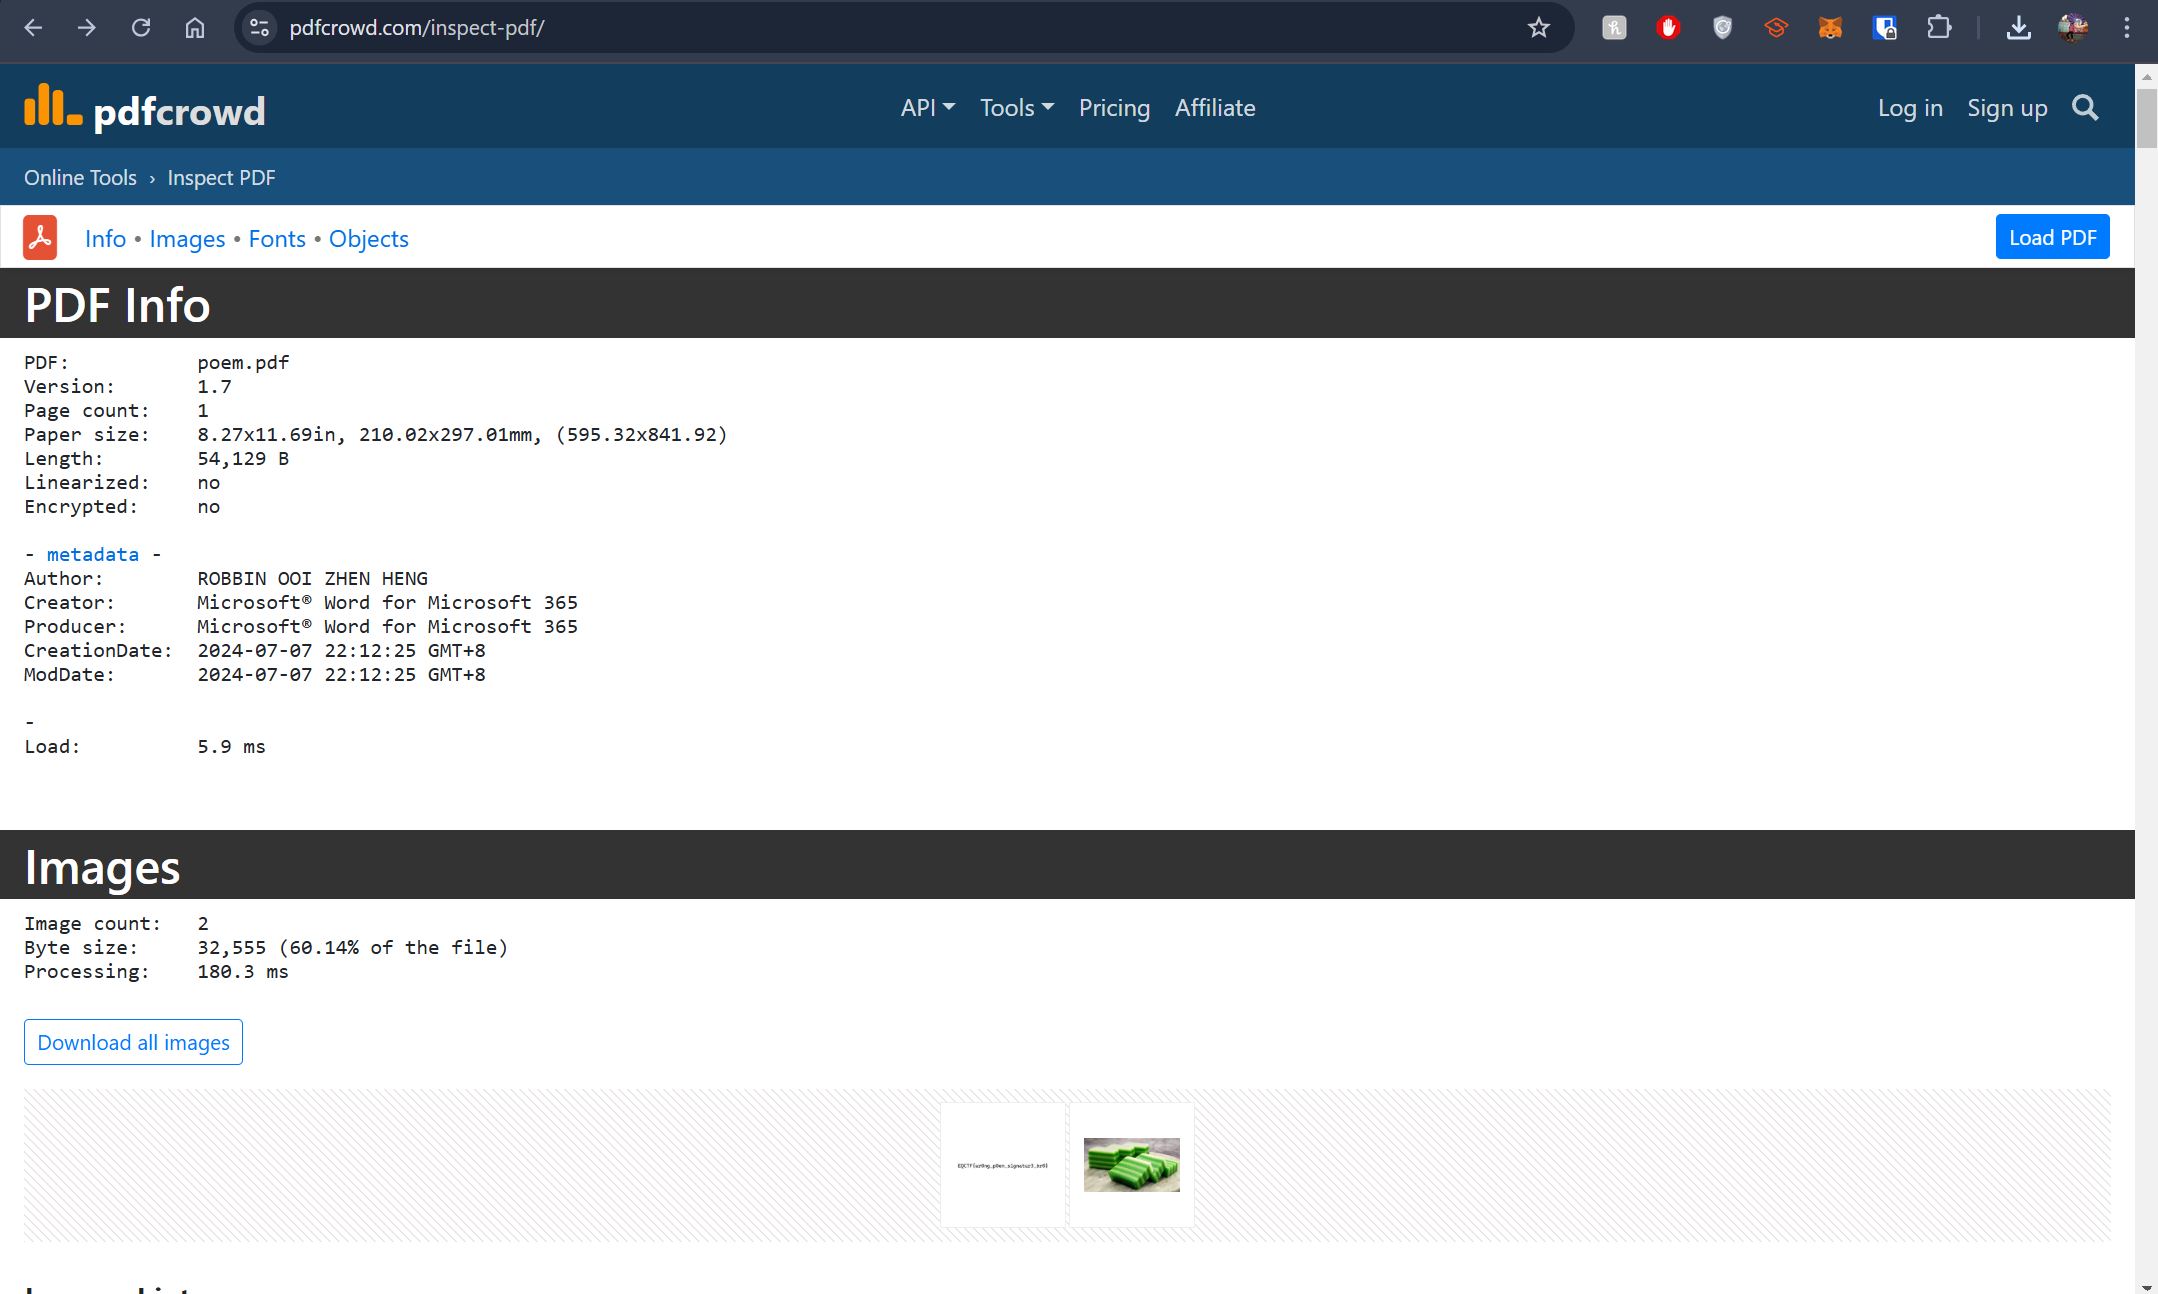Image resolution: width=2158 pixels, height=1294 pixels.
Task: Bookmark page with star icon
Action: [1538, 28]
